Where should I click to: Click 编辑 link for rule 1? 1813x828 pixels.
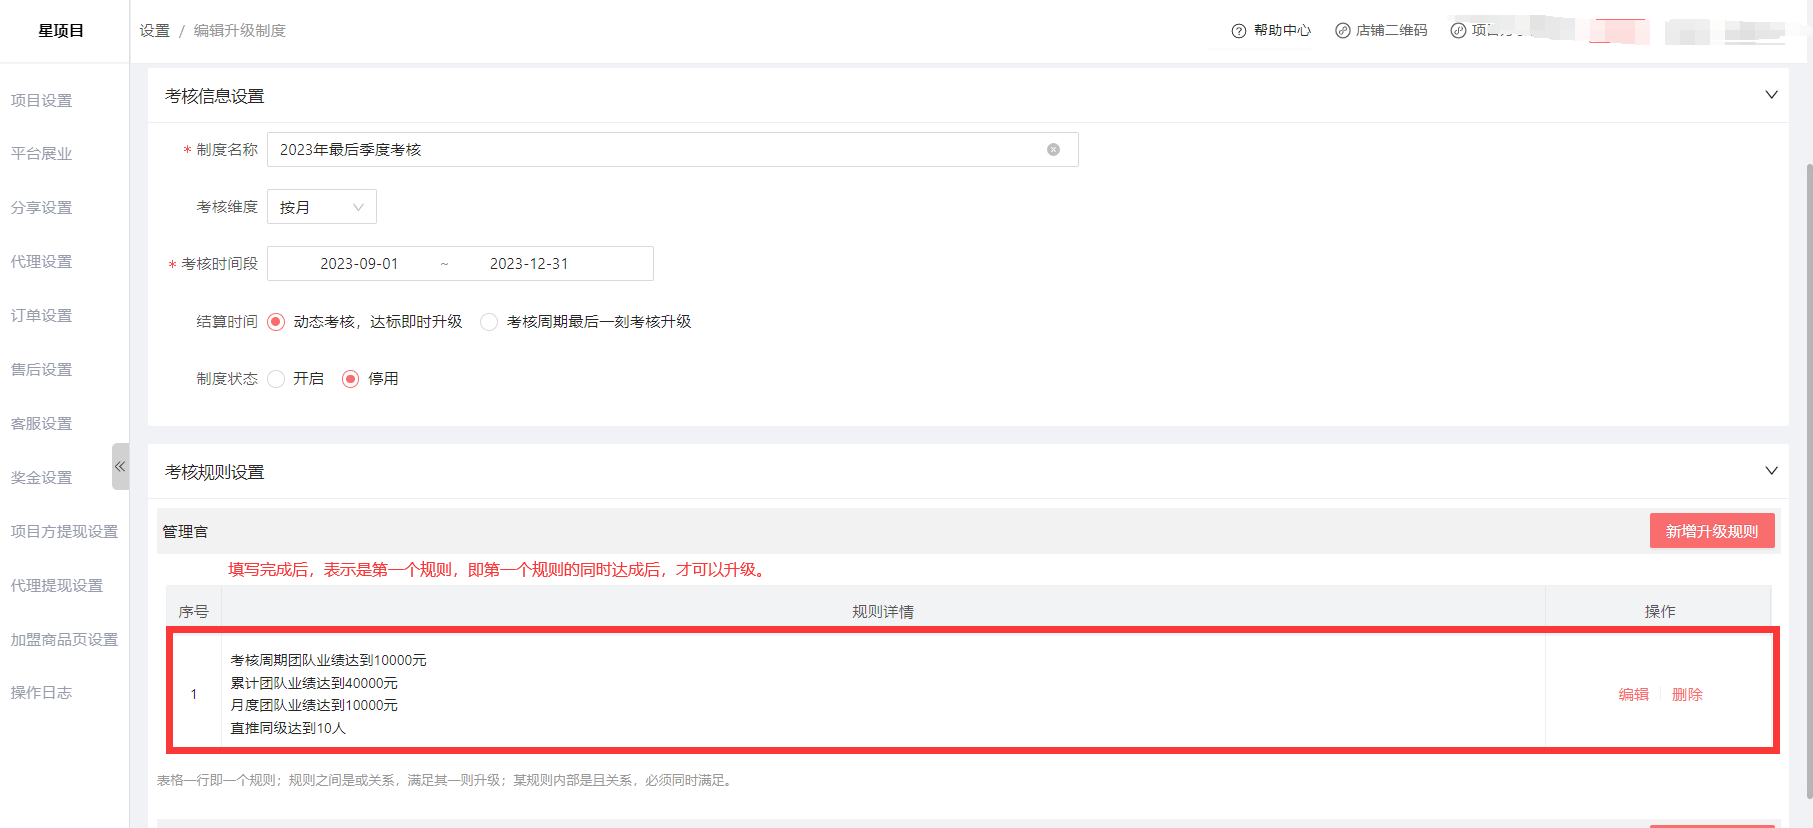(x=1633, y=694)
